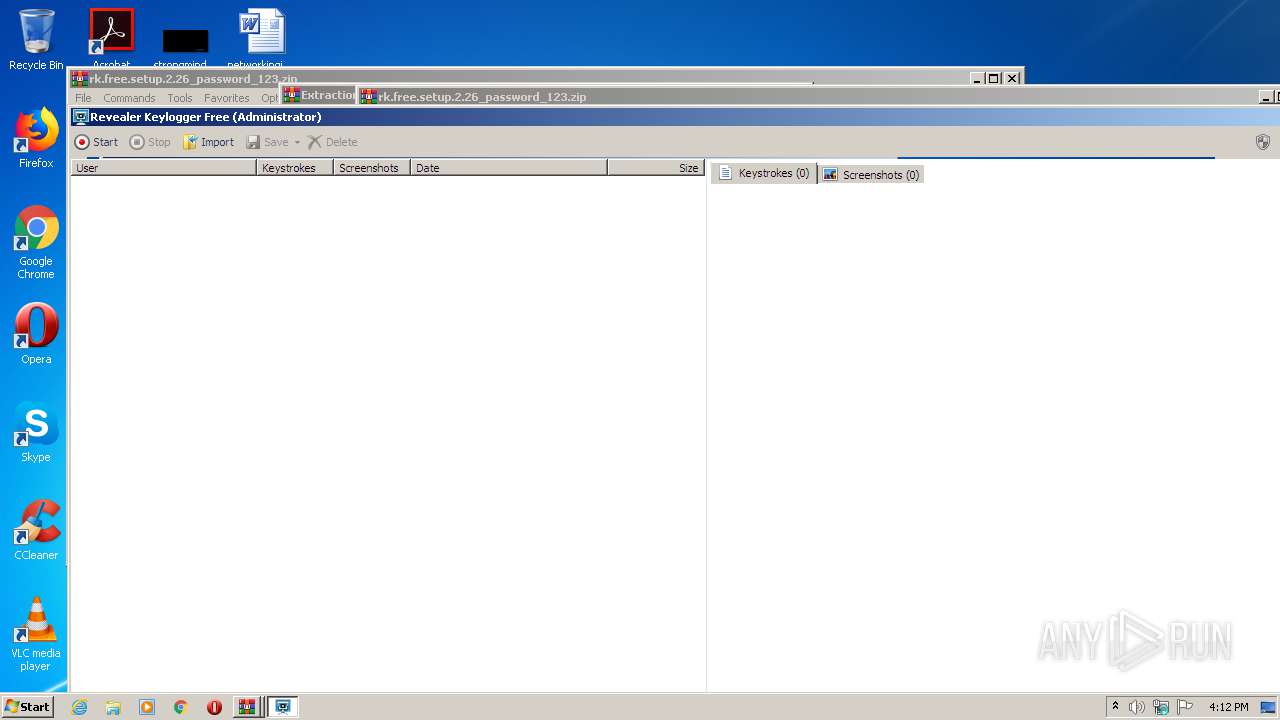Open Chrome from the taskbar
1280x720 pixels.
pos(181,707)
